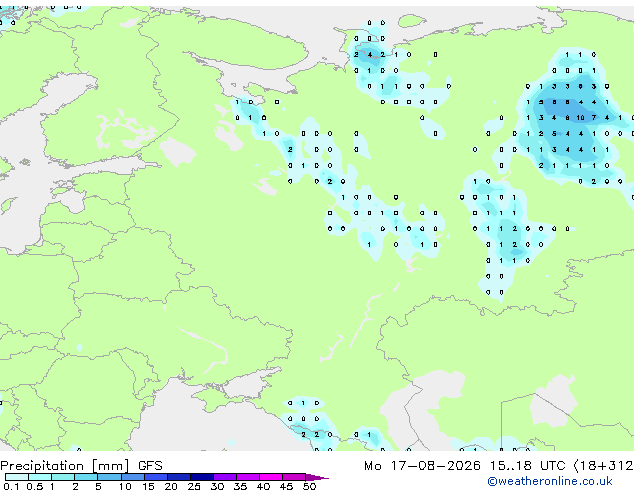Click the 'Precipitation [mm] GFS' title text
This screenshot has width=634, height=490.
[x=81, y=466]
